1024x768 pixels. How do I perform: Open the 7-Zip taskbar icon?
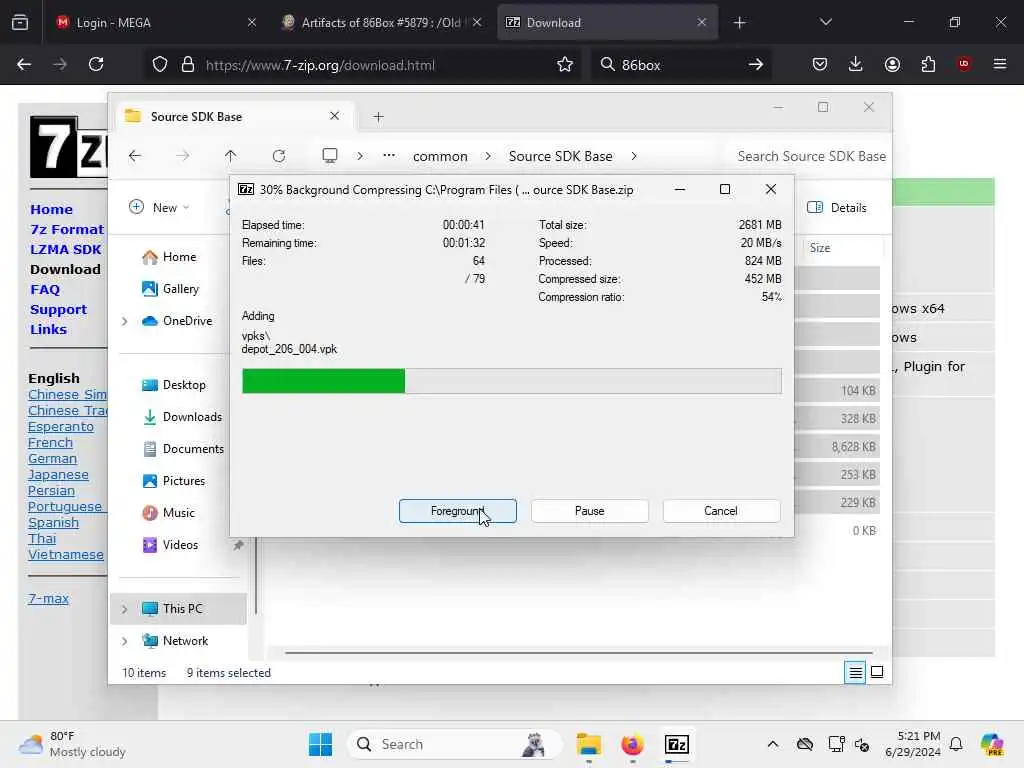[x=677, y=744]
